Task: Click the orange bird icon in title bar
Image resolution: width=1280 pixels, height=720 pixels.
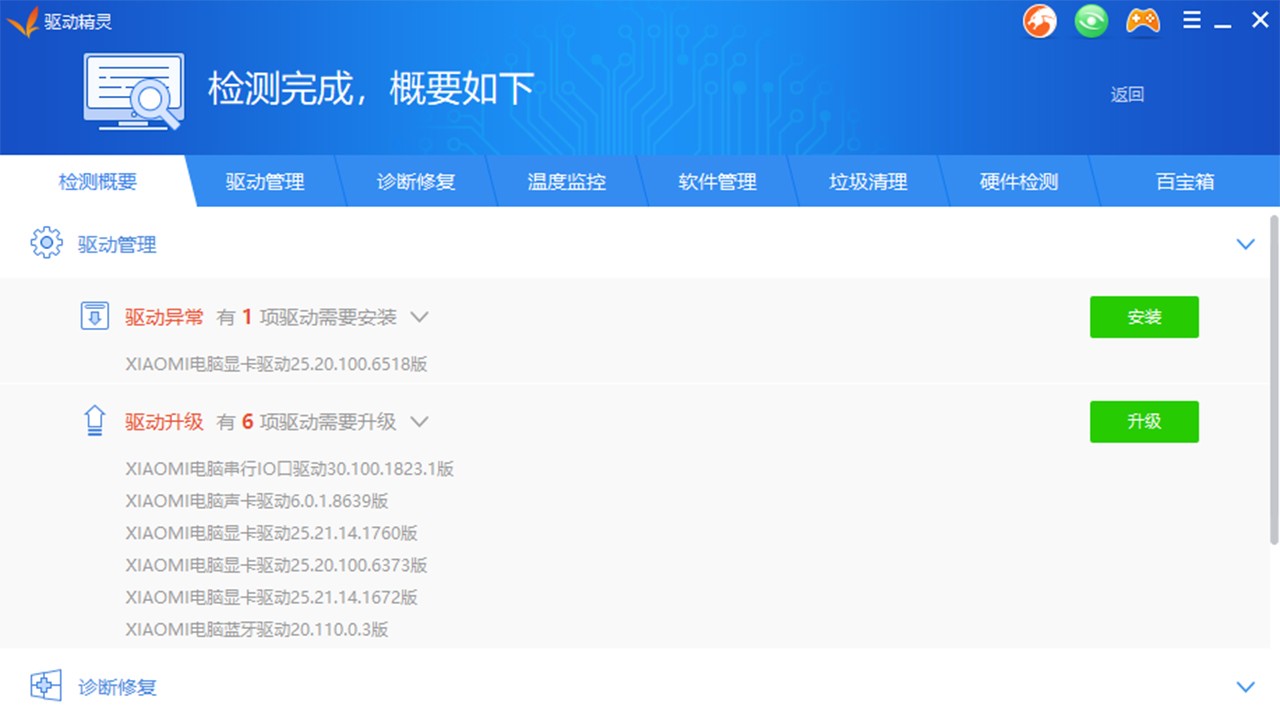Action: pyautogui.click(x=1040, y=21)
